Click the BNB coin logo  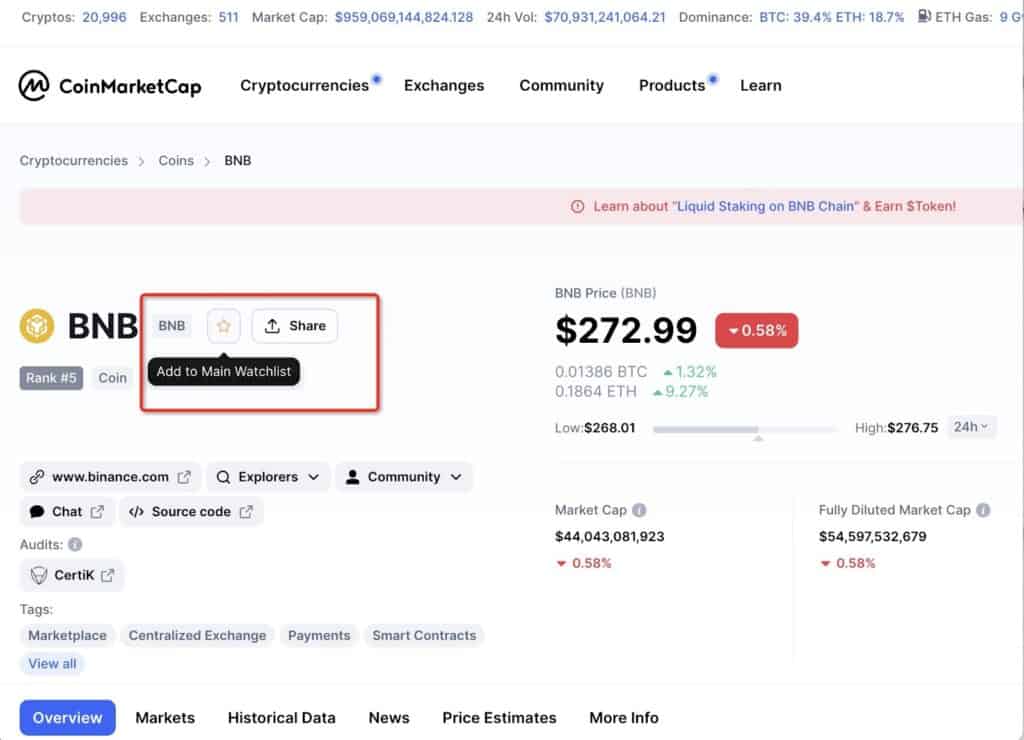pos(37,326)
